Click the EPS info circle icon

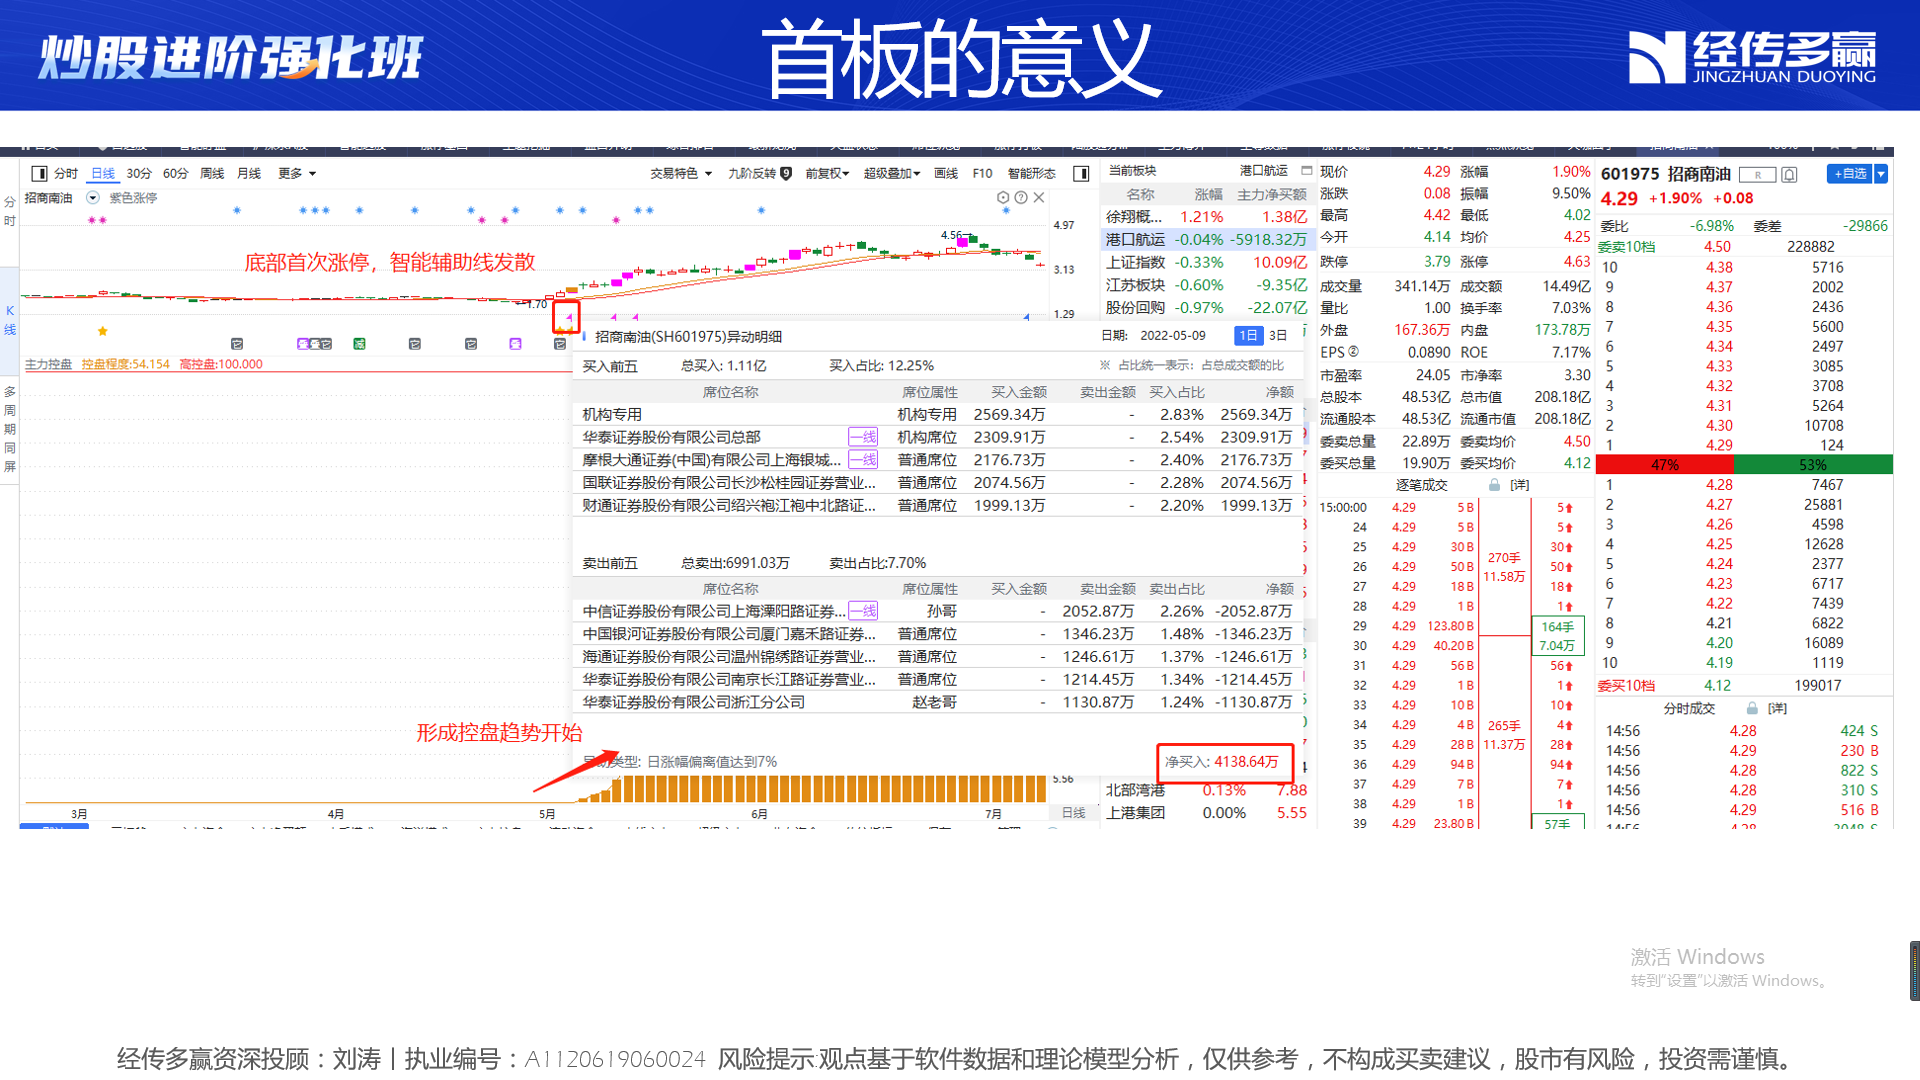1353,352
